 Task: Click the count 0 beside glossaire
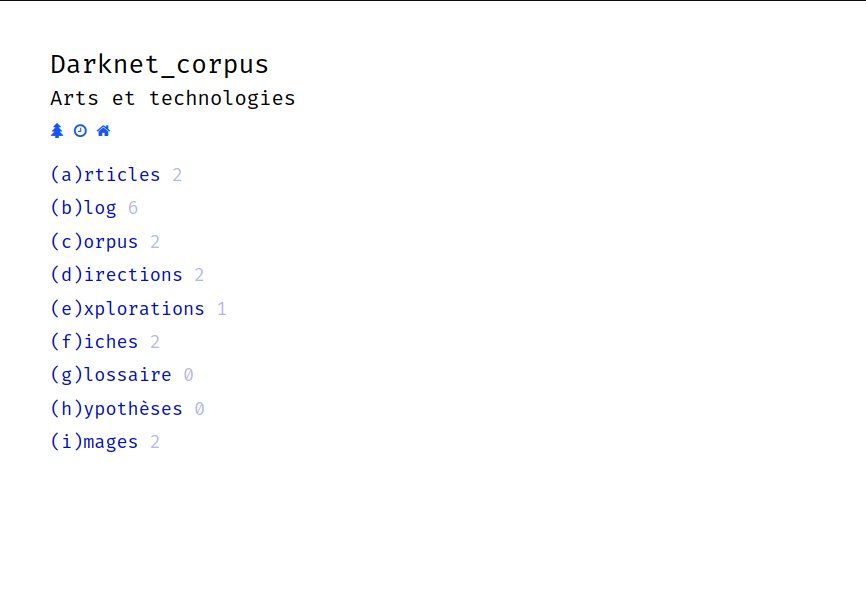point(188,375)
